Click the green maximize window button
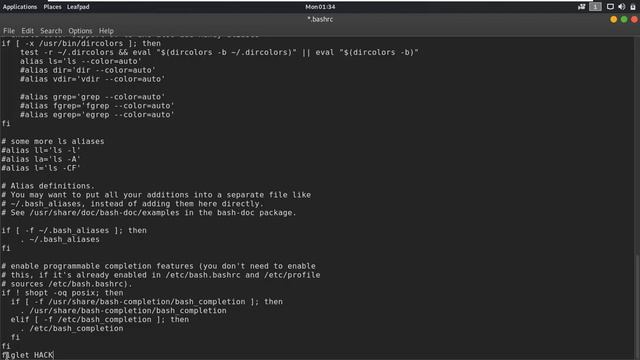This screenshot has height=360, width=640. pyautogui.click(x=624, y=19)
